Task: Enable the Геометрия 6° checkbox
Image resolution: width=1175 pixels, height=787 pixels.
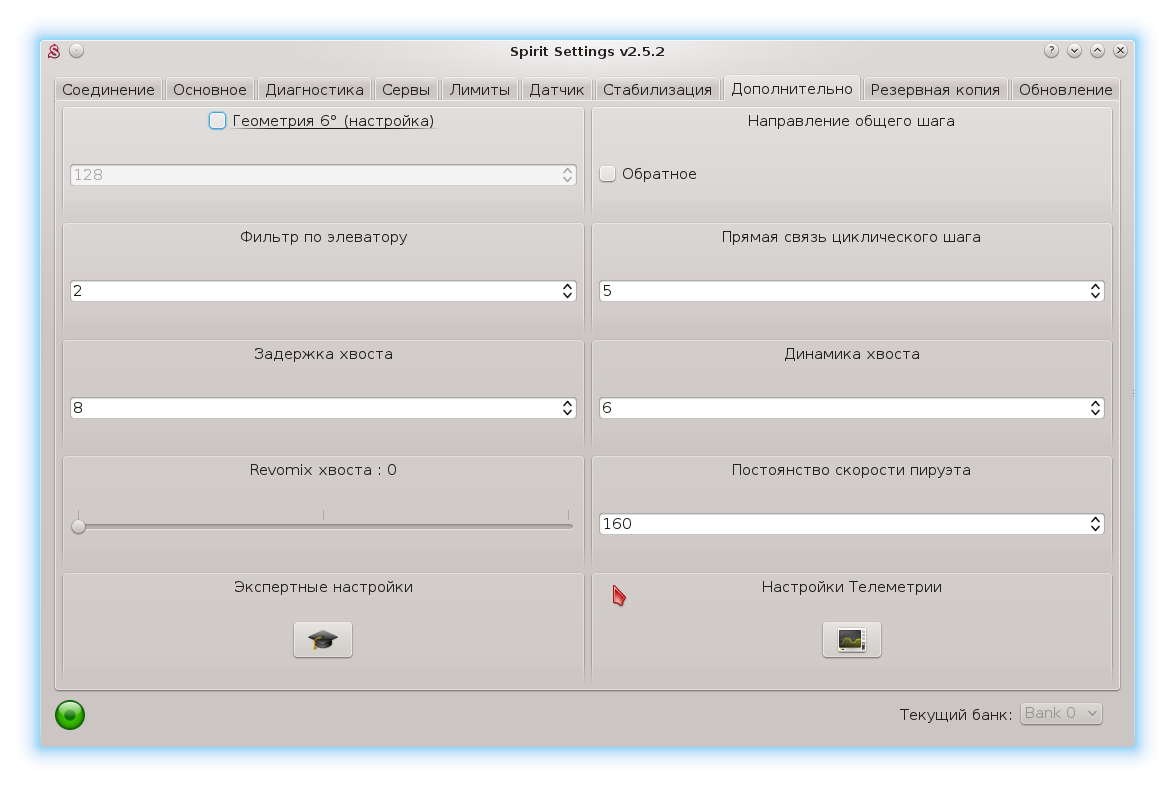Action: [x=218, y=121]
